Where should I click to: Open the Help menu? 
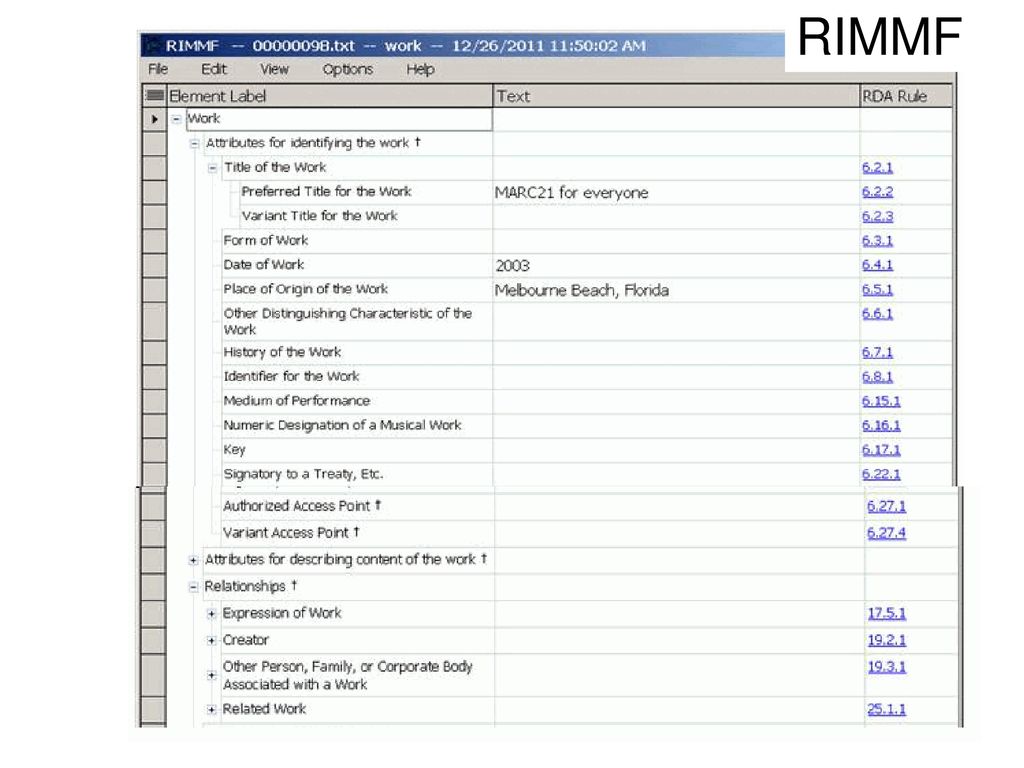[x=420, y=69]
